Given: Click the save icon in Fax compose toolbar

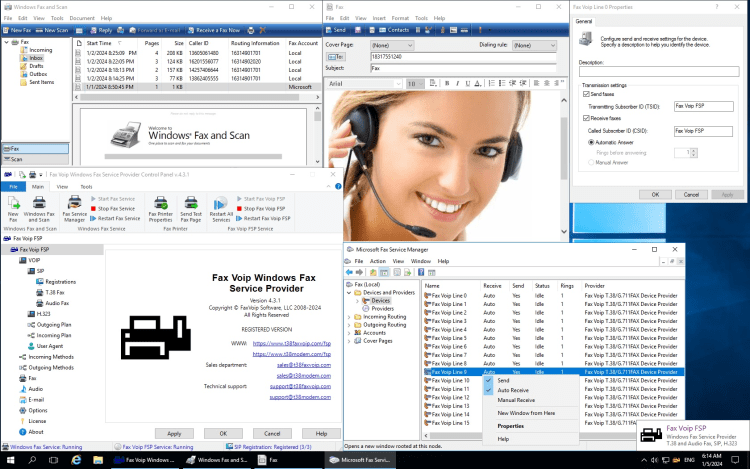Looking at the screenshot, I should (358, 30).
